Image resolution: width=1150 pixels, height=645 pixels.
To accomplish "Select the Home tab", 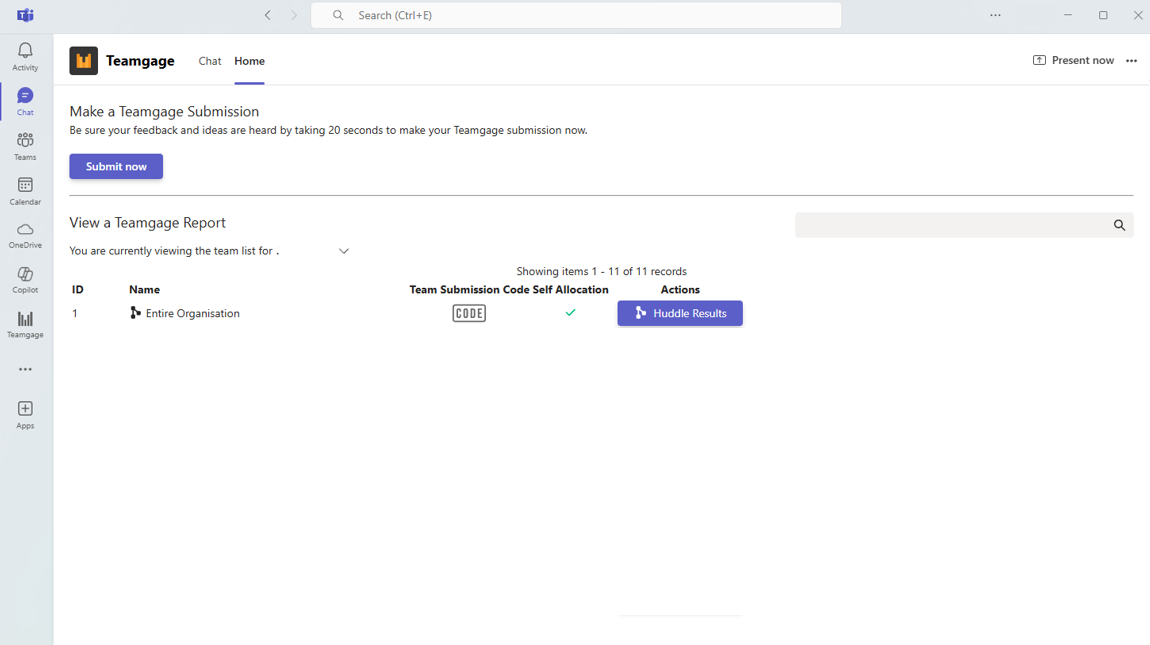I will [249, 61].
